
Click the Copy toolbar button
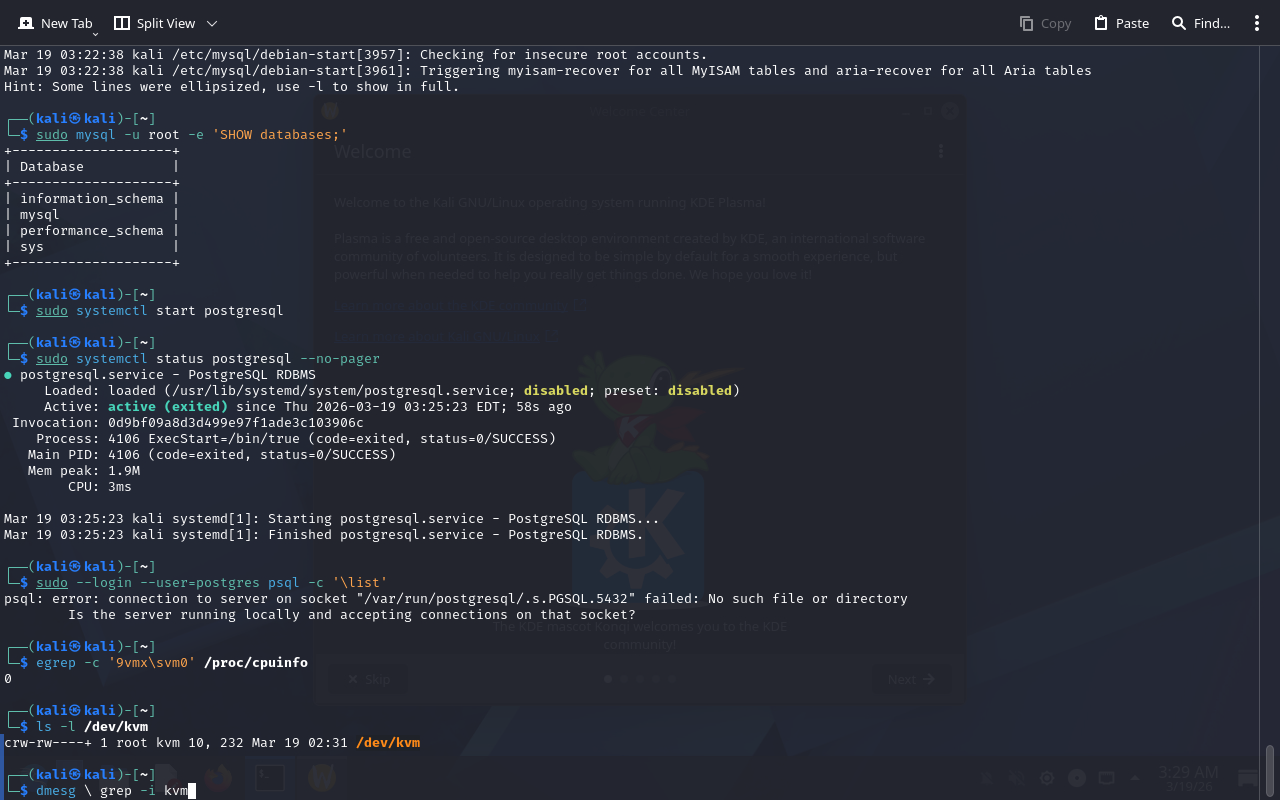point(1045,23)
